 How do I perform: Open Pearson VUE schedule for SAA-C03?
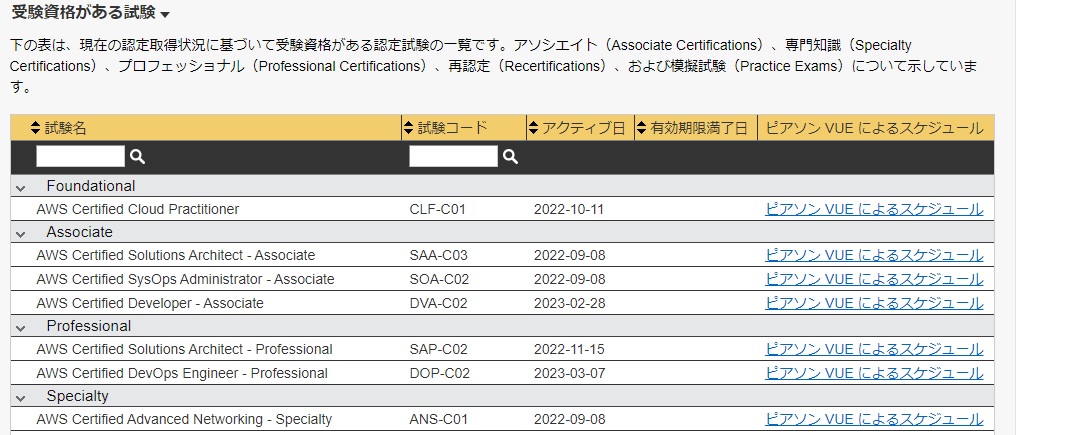tap(874, 256)
